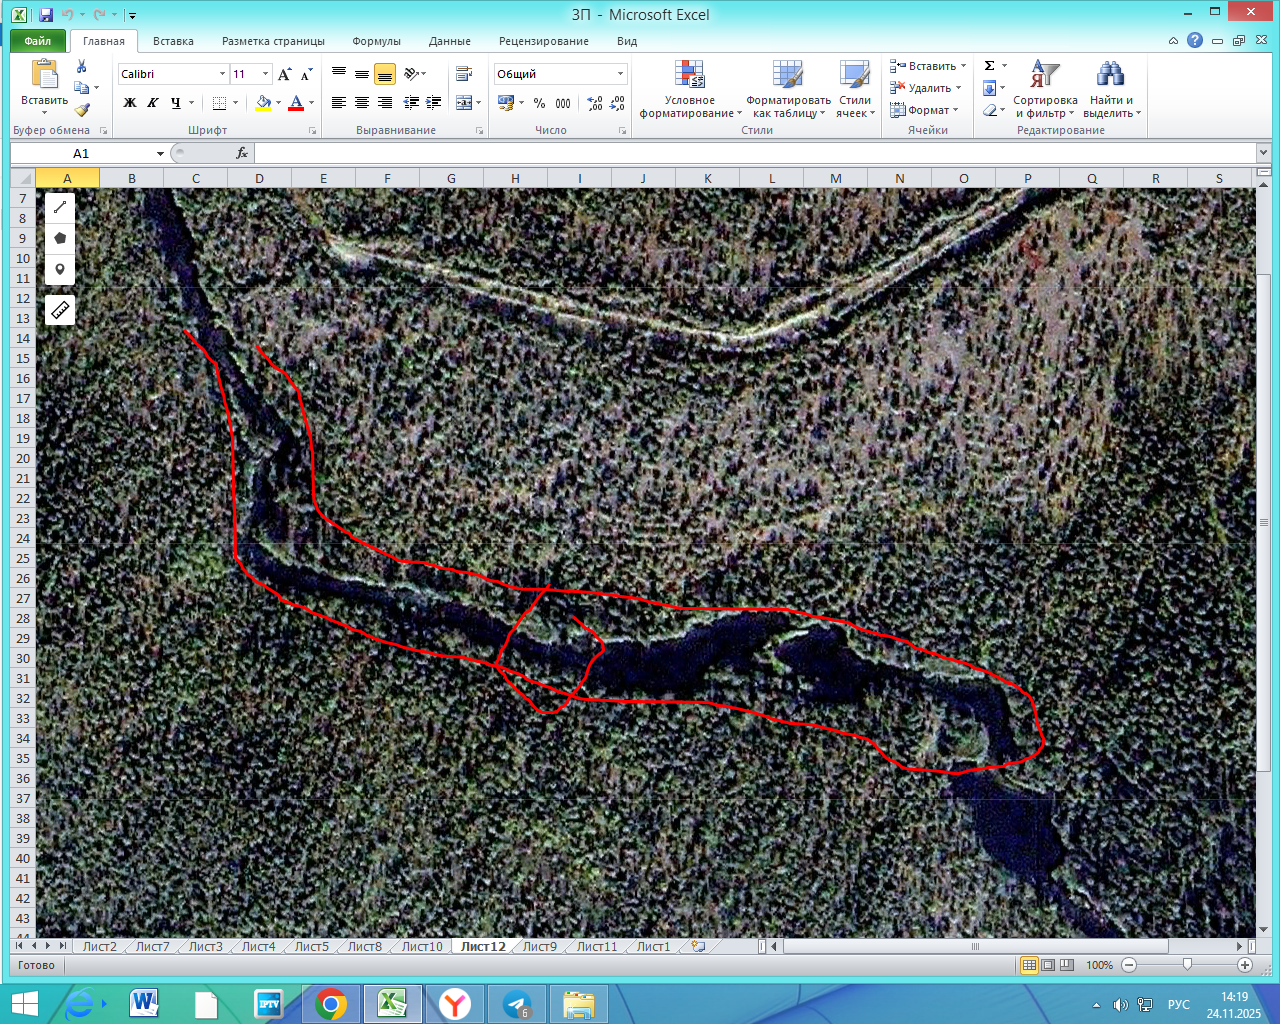This screenshot has width=1280, height=1024.
Task: Click the Условное форматирование button
Action: pos(690,90)
